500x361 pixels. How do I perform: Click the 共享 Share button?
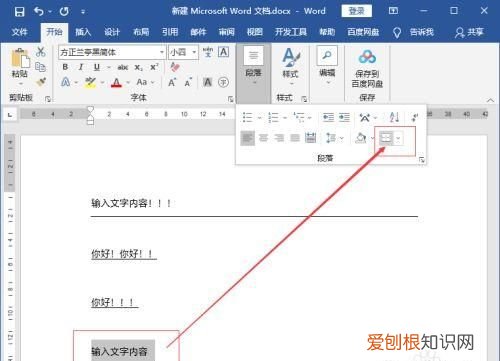[x=469, y=32]
